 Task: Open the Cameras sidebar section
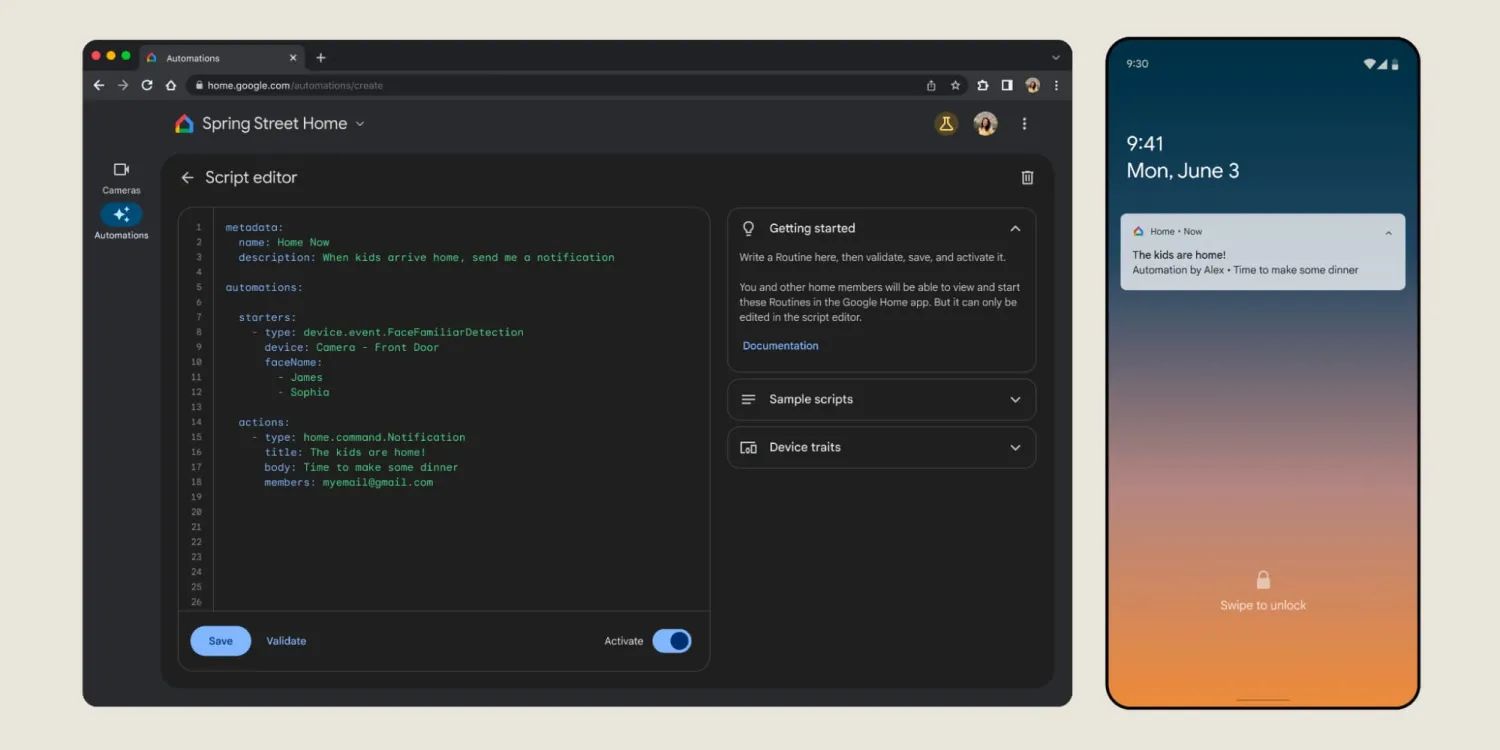coord(121,177)
